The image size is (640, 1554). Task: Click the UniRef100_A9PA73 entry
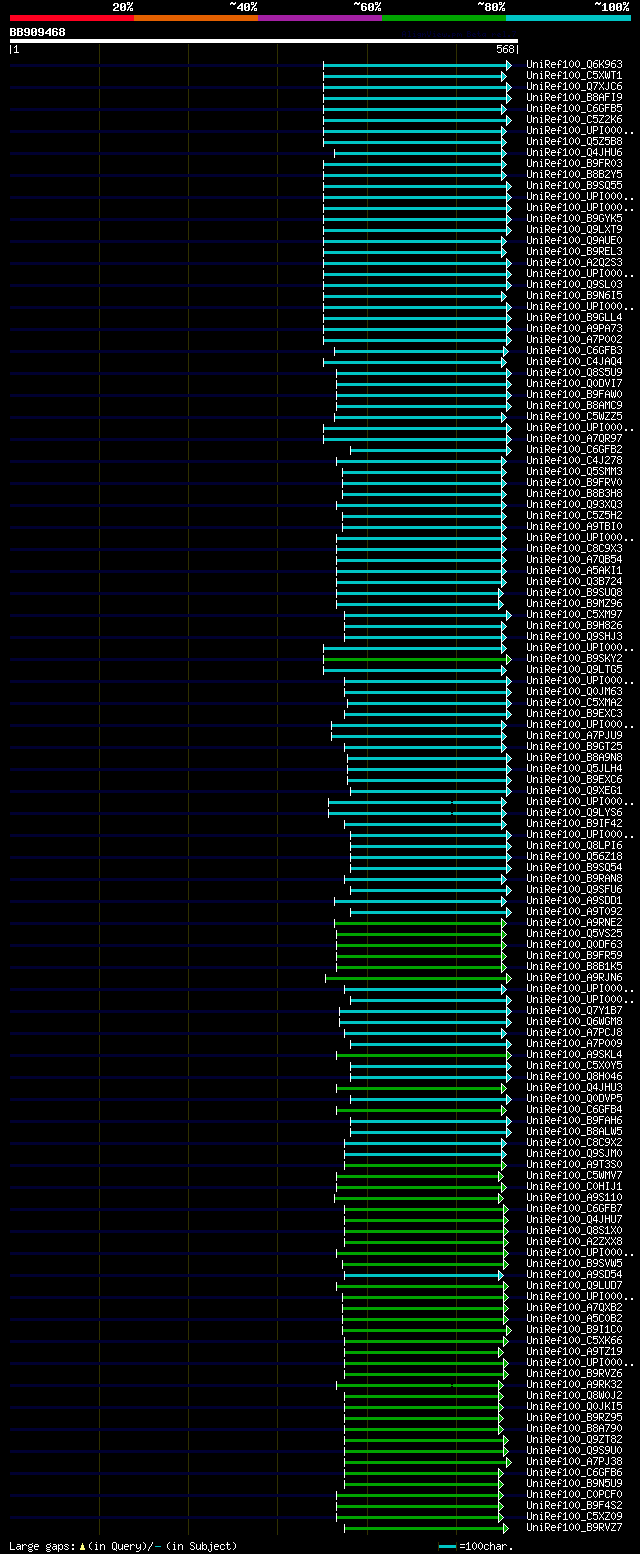[x=574, y=329]
